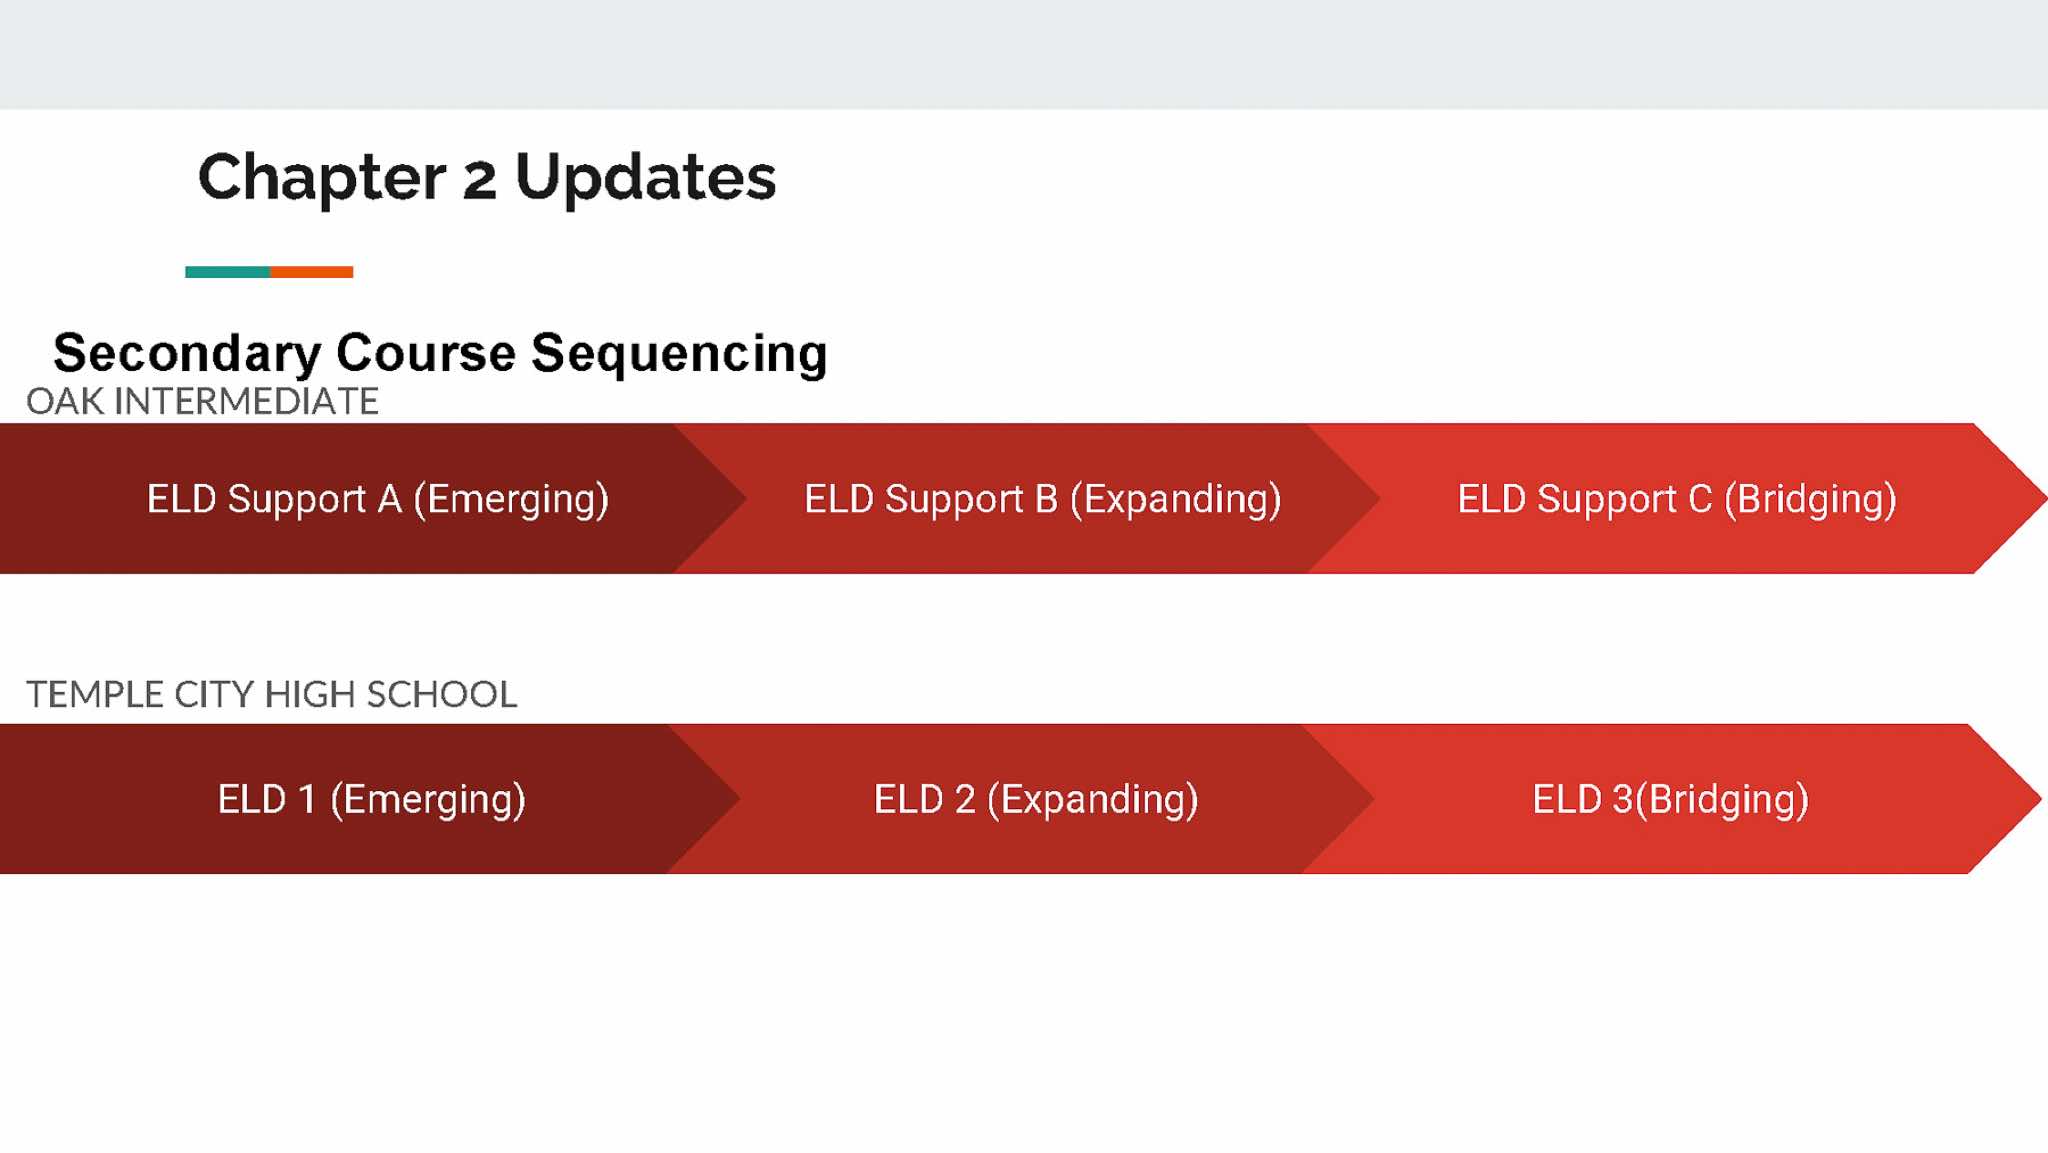Screen dimensions: 2048x1153
Task: Select the ELD 3(Bridging) arrow
Action: [1670, 799]
